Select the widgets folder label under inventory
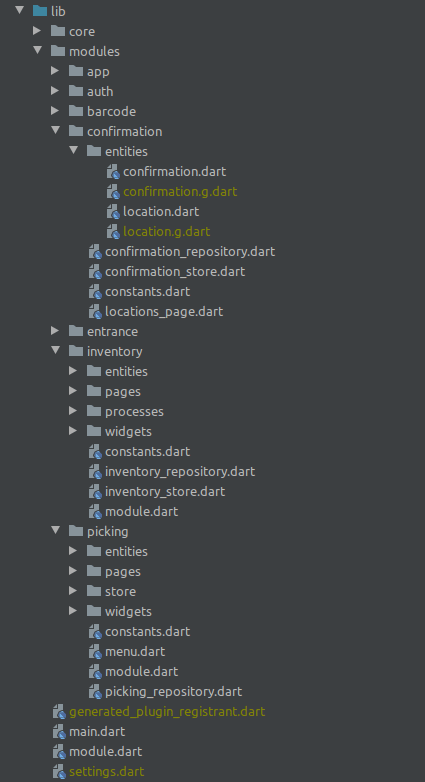This screenshot has height=782, width=425. pyautogui.click(x=128, y=431)
